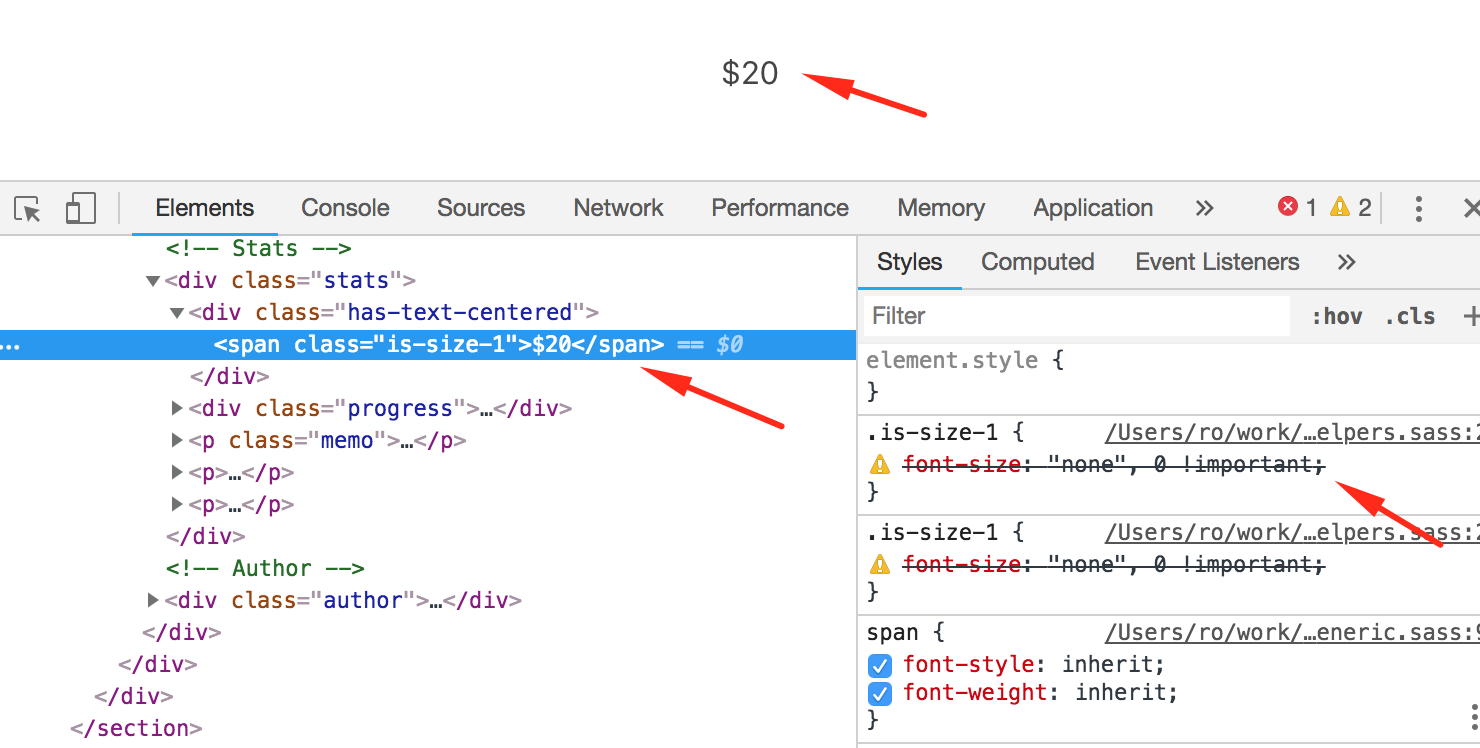Expand the p class memo node
Image resolution: width=1480 pixels, height=748 pixels.
177,440
